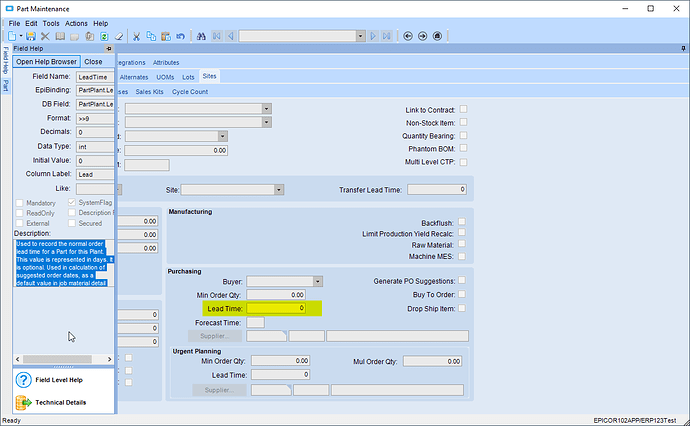Click the New document toolbar icon
Viewport: 690px width, 426px height.
click(12, 36)
